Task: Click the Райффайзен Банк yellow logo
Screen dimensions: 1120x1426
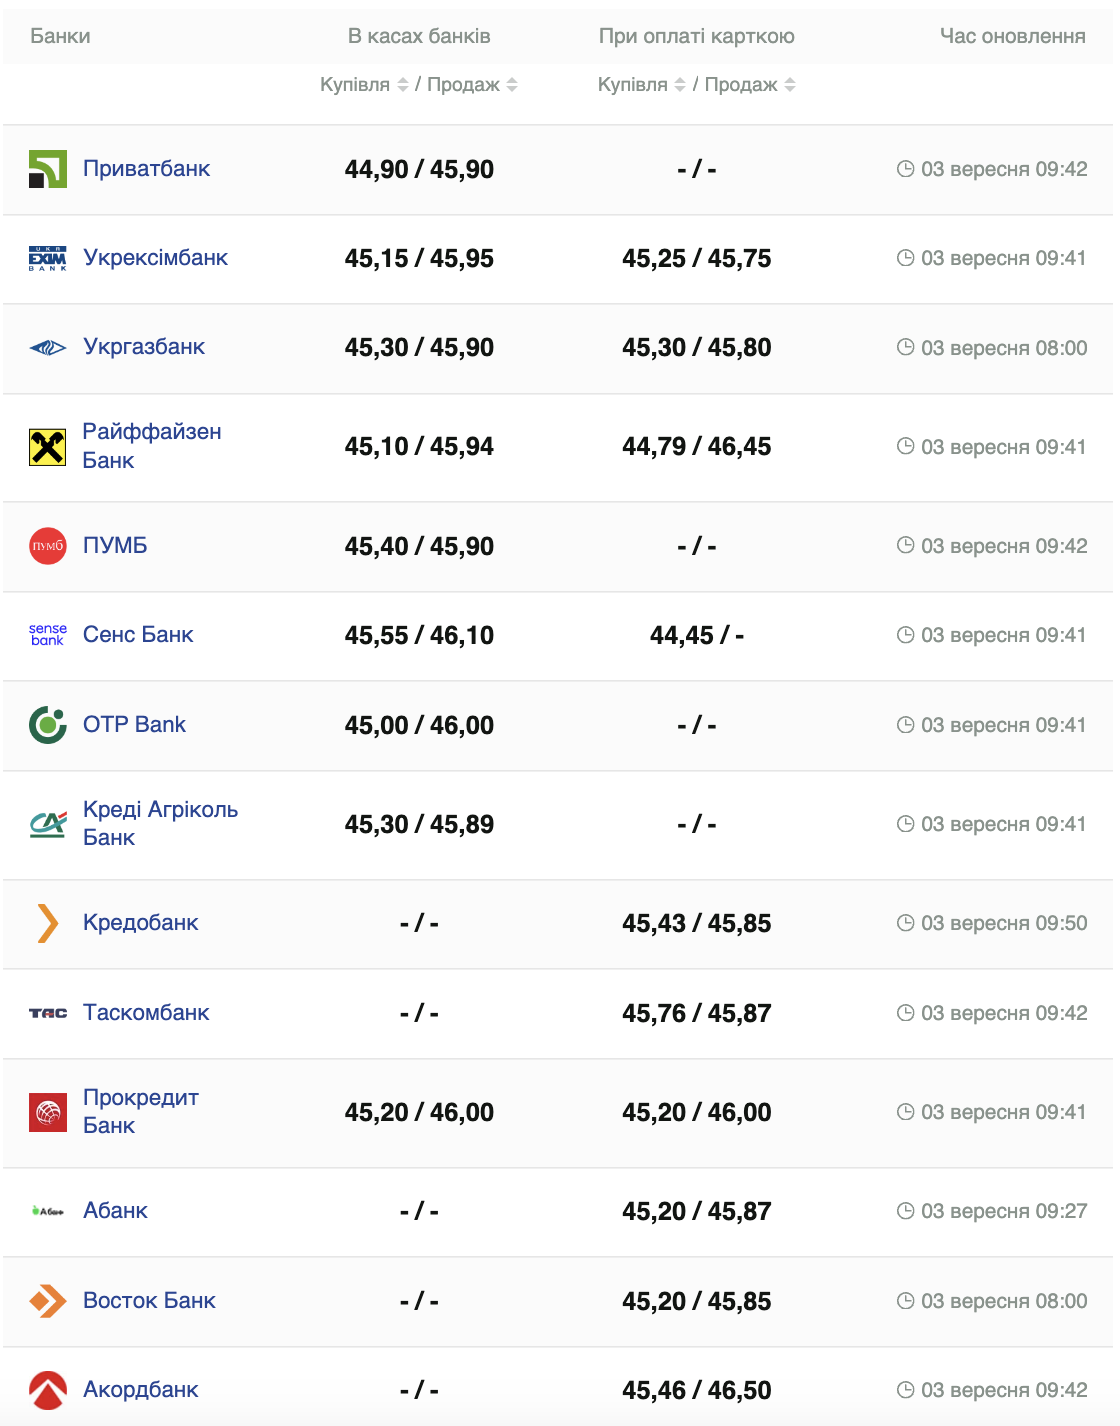Action: 48,446
